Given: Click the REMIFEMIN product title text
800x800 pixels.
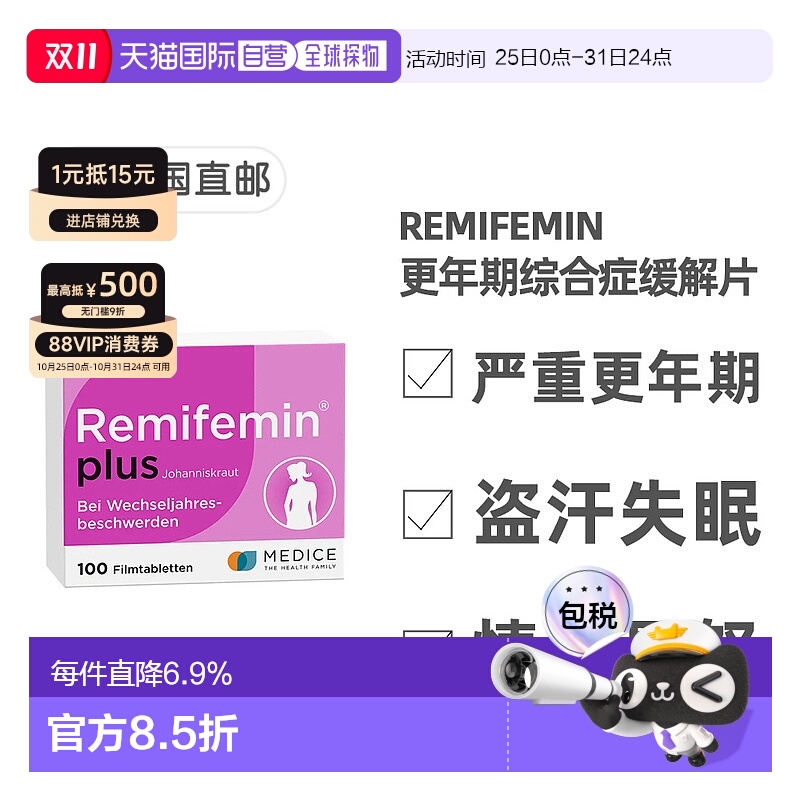Looking at the screenshot, I should [501, 226].
